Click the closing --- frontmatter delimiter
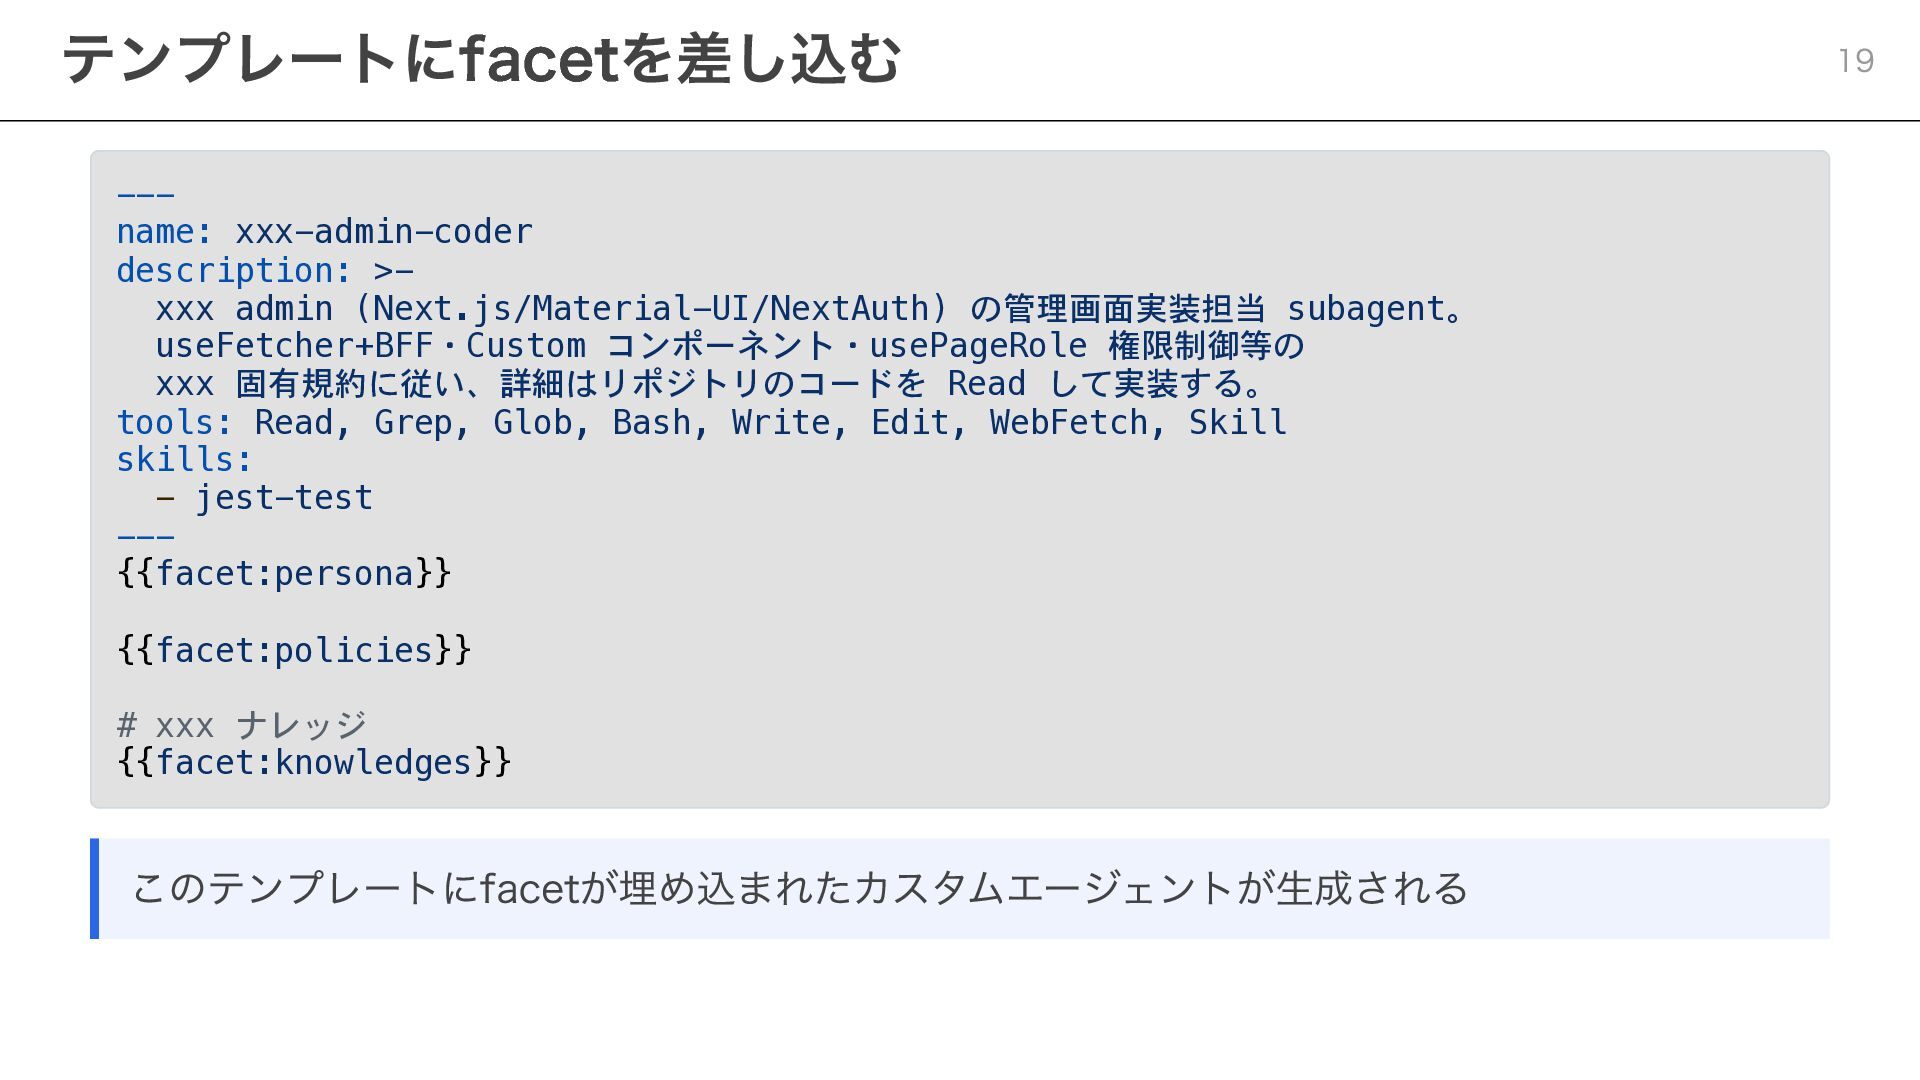This screenshot has height=1080, width=1920. [145, 537]
